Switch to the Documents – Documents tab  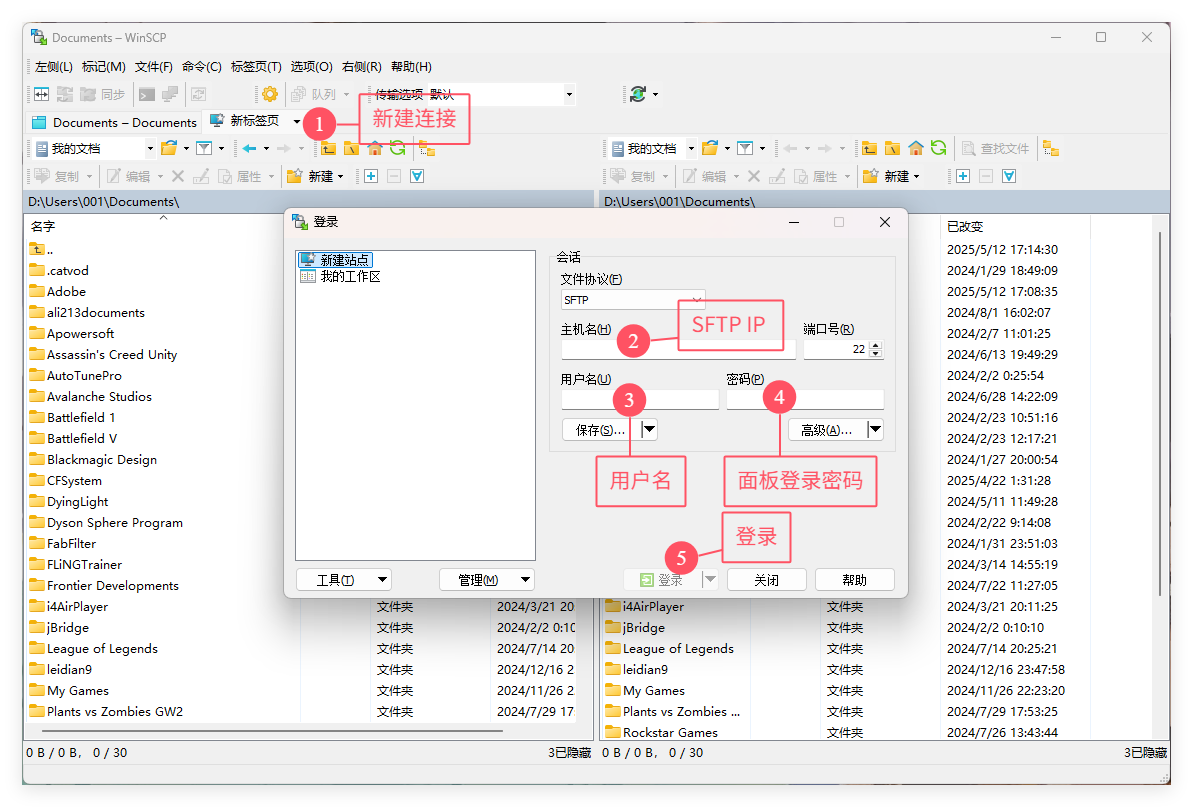[115, 122]
